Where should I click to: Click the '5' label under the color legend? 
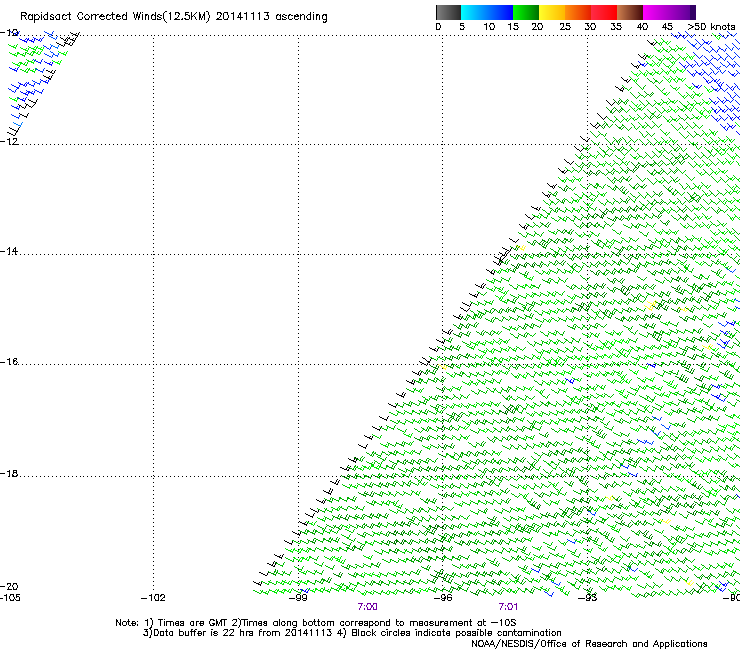pos(462,27)
